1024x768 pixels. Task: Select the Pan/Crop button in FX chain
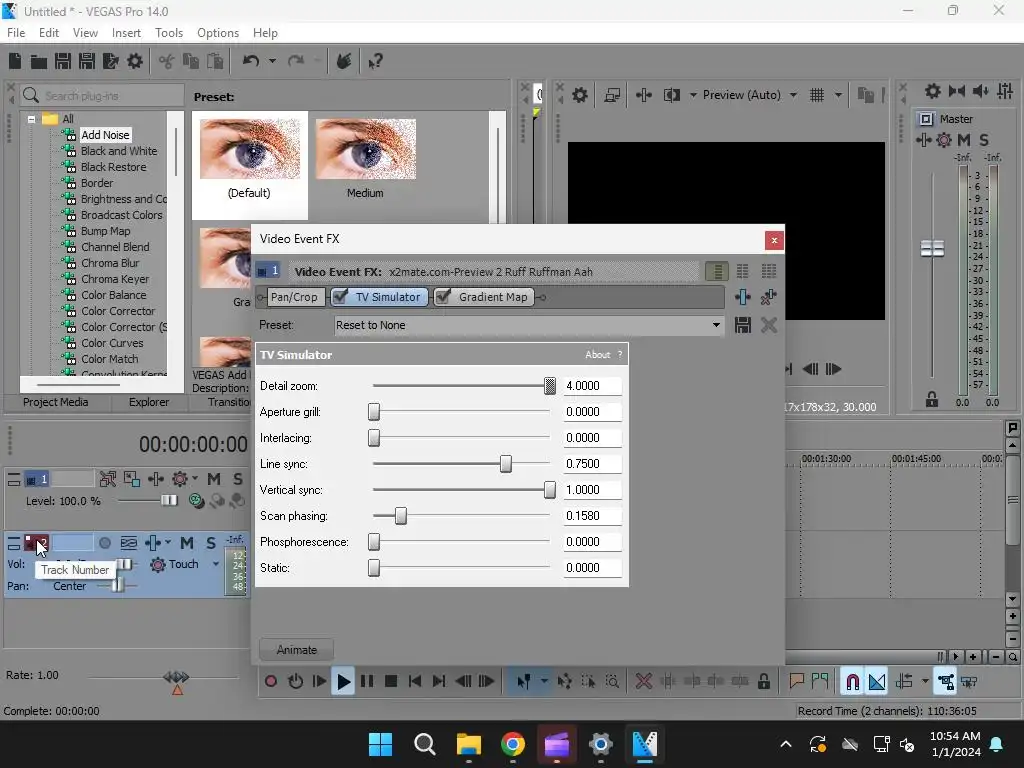point(294,297)
